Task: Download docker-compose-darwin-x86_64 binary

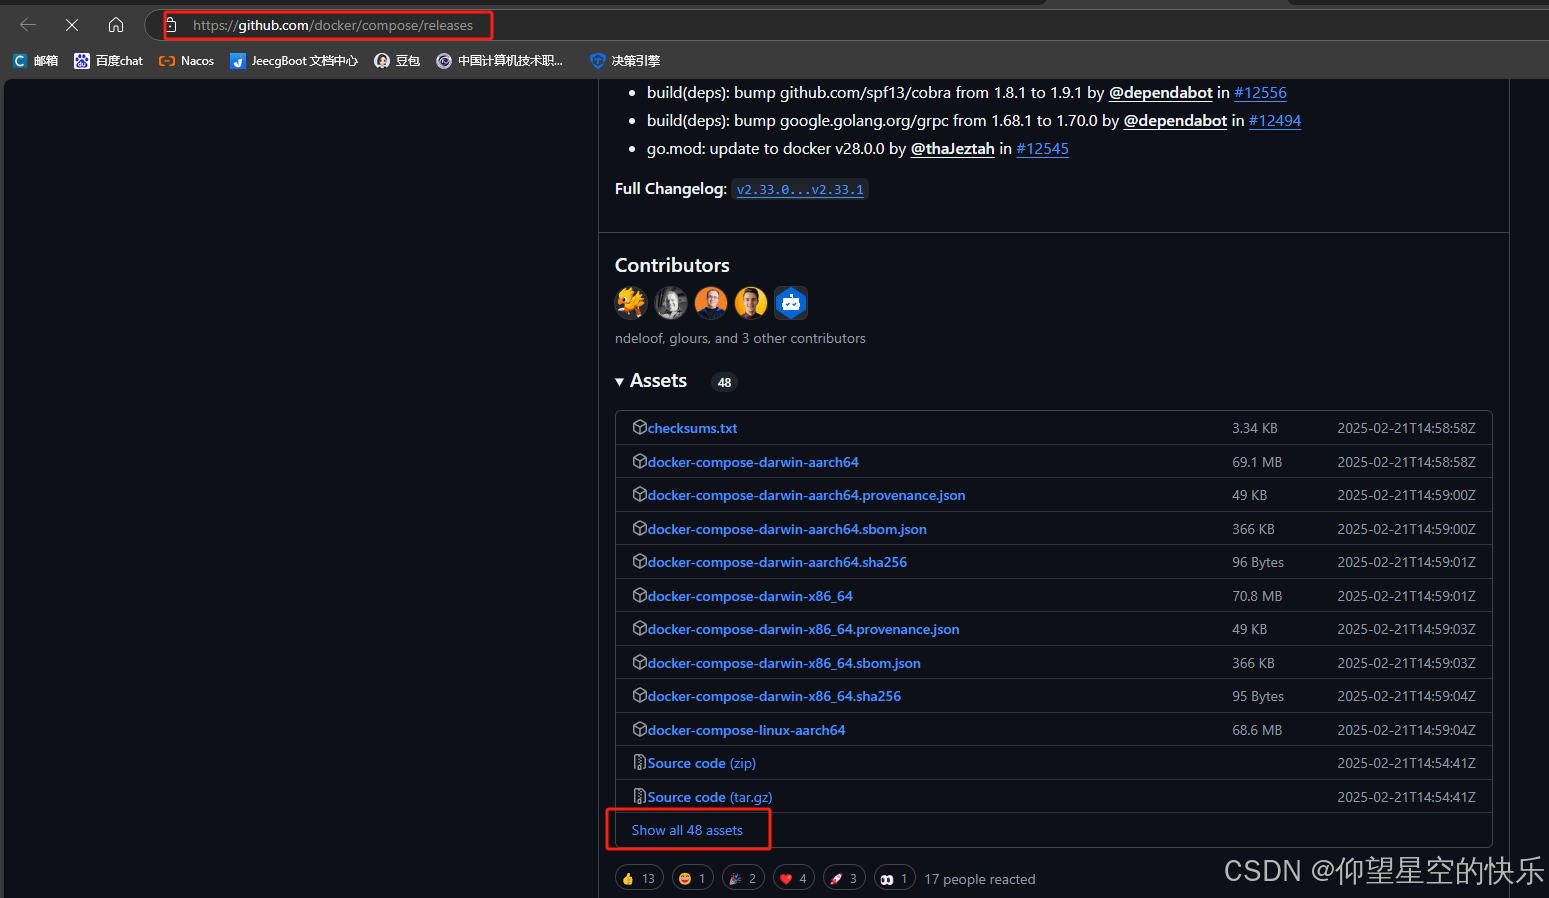Action: click(x=750, y=596)
